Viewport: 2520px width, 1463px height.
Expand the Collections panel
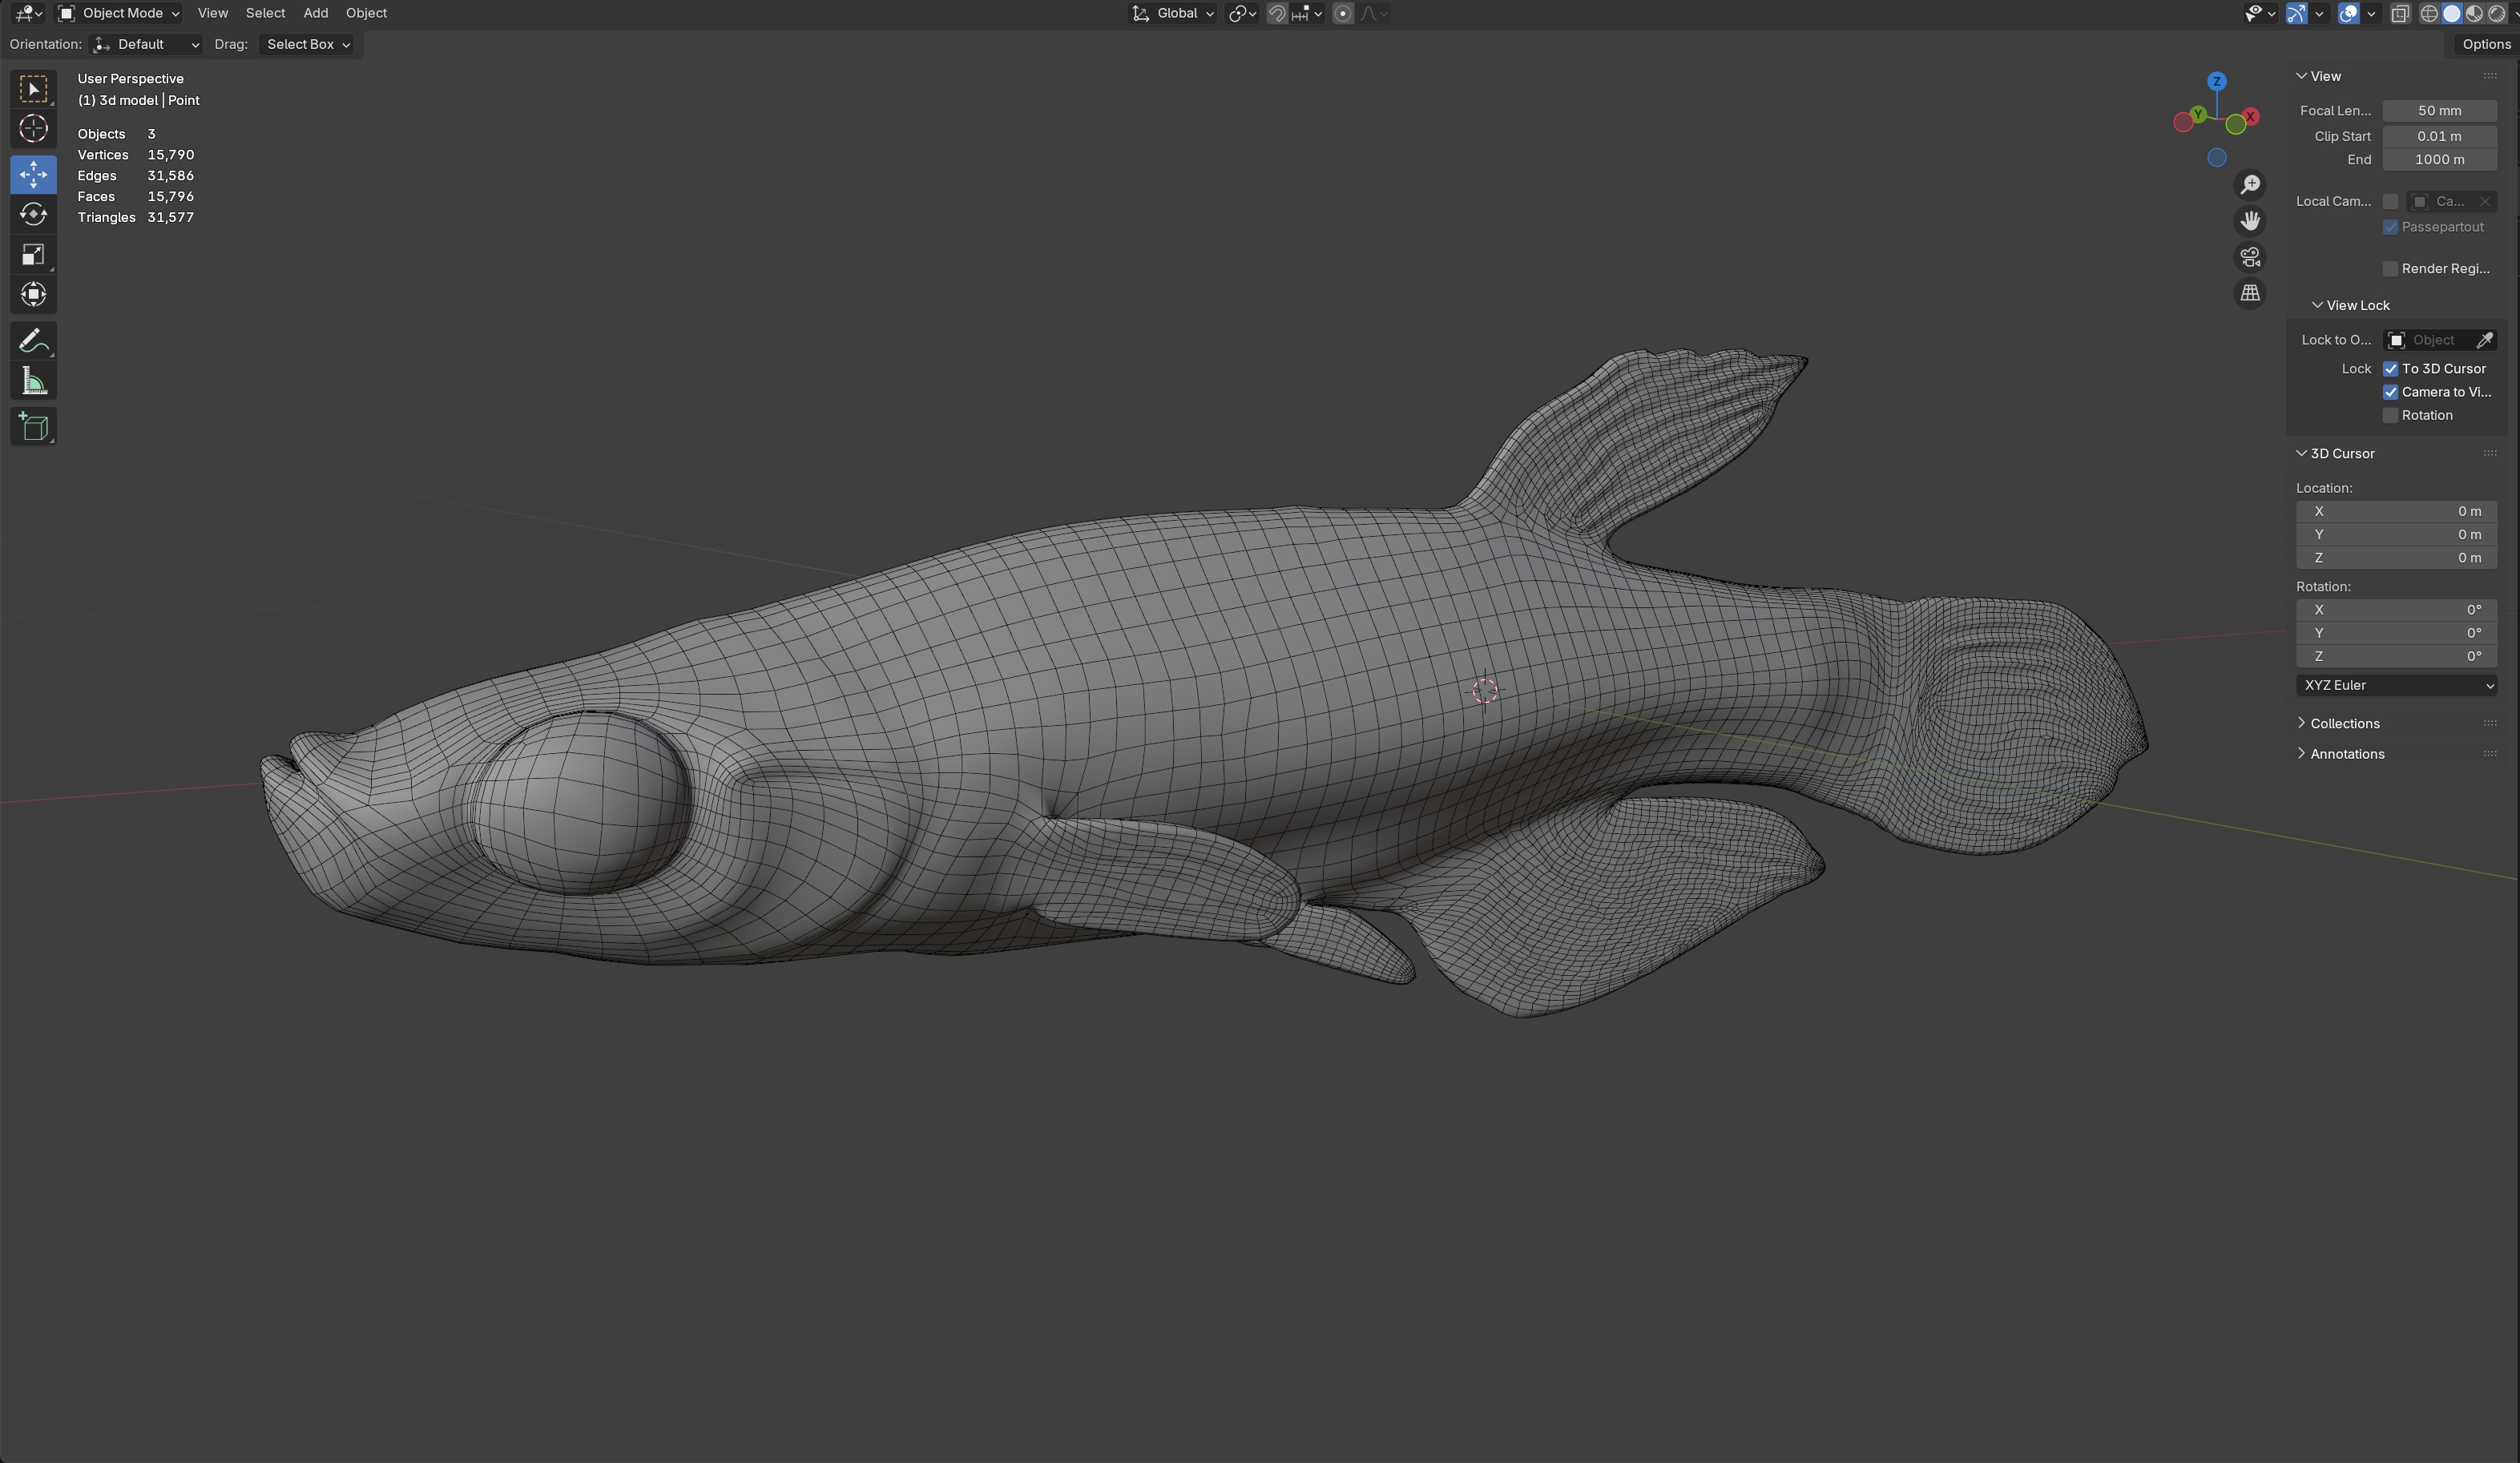2344,723
